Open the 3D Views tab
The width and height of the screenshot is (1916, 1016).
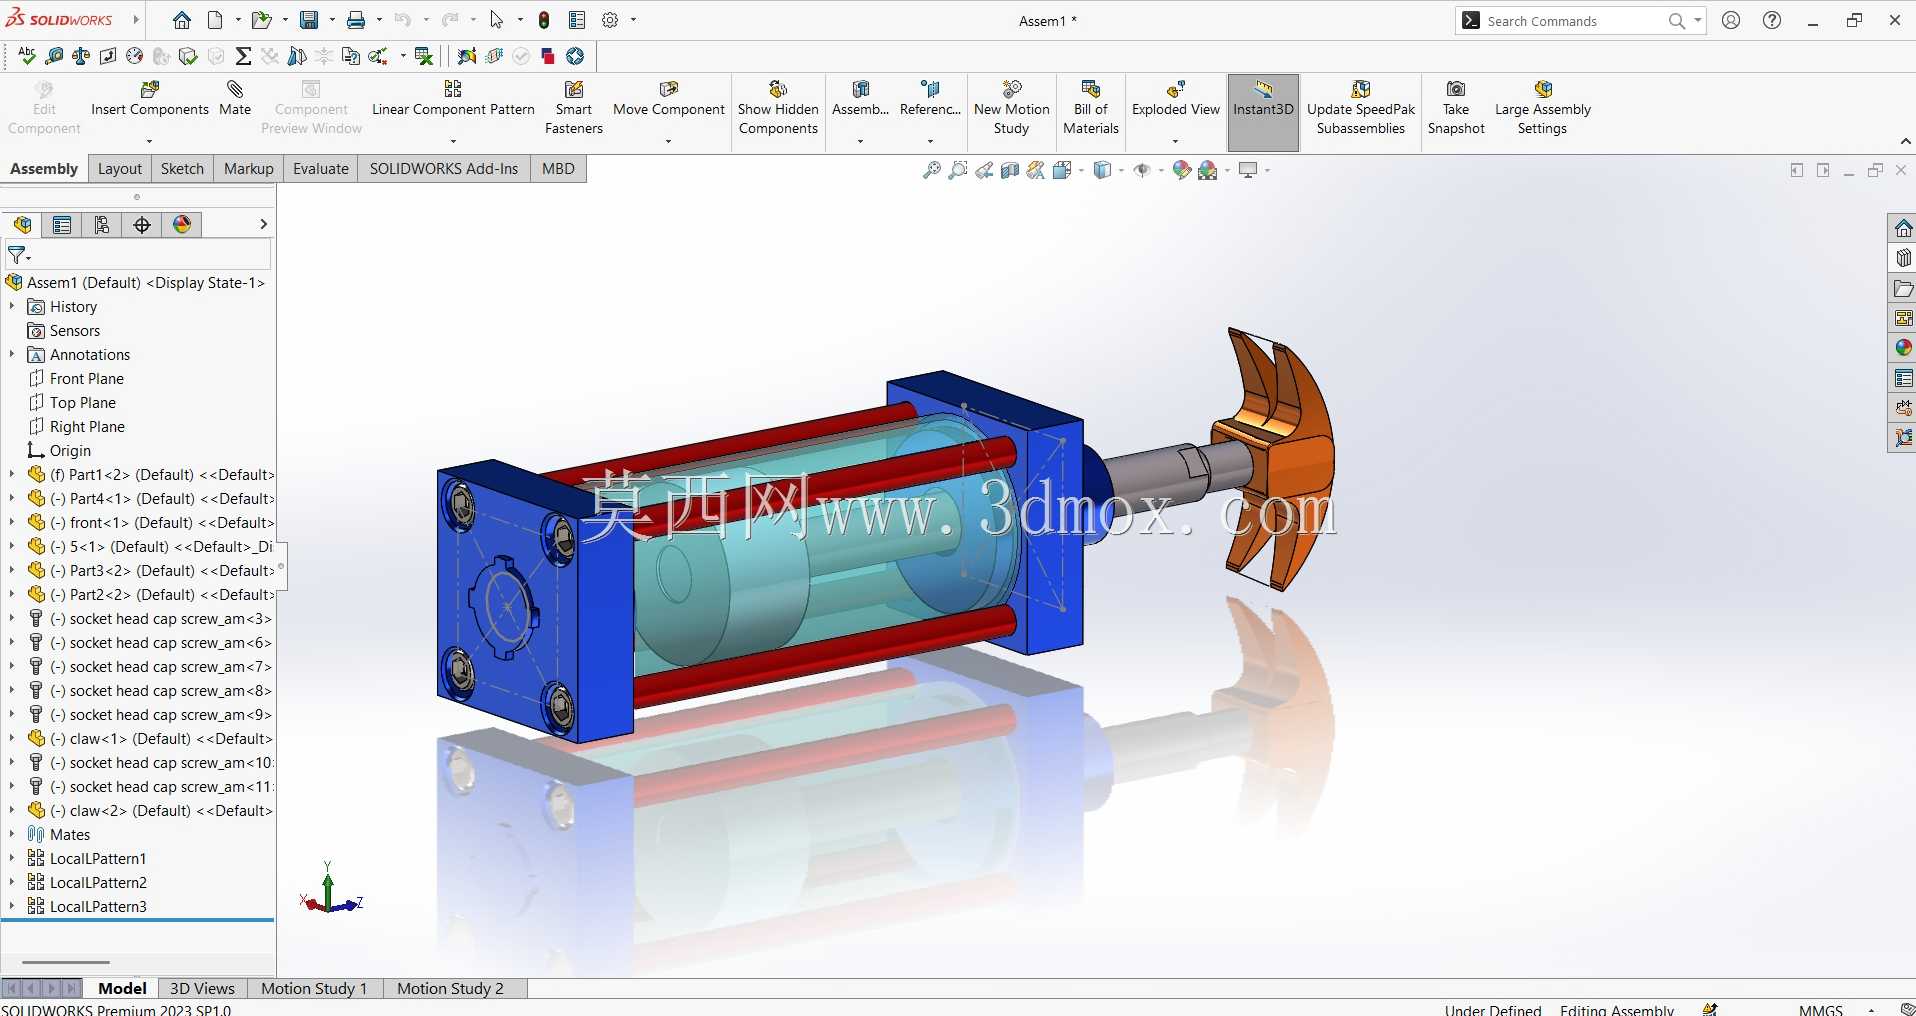coord(202,988)
